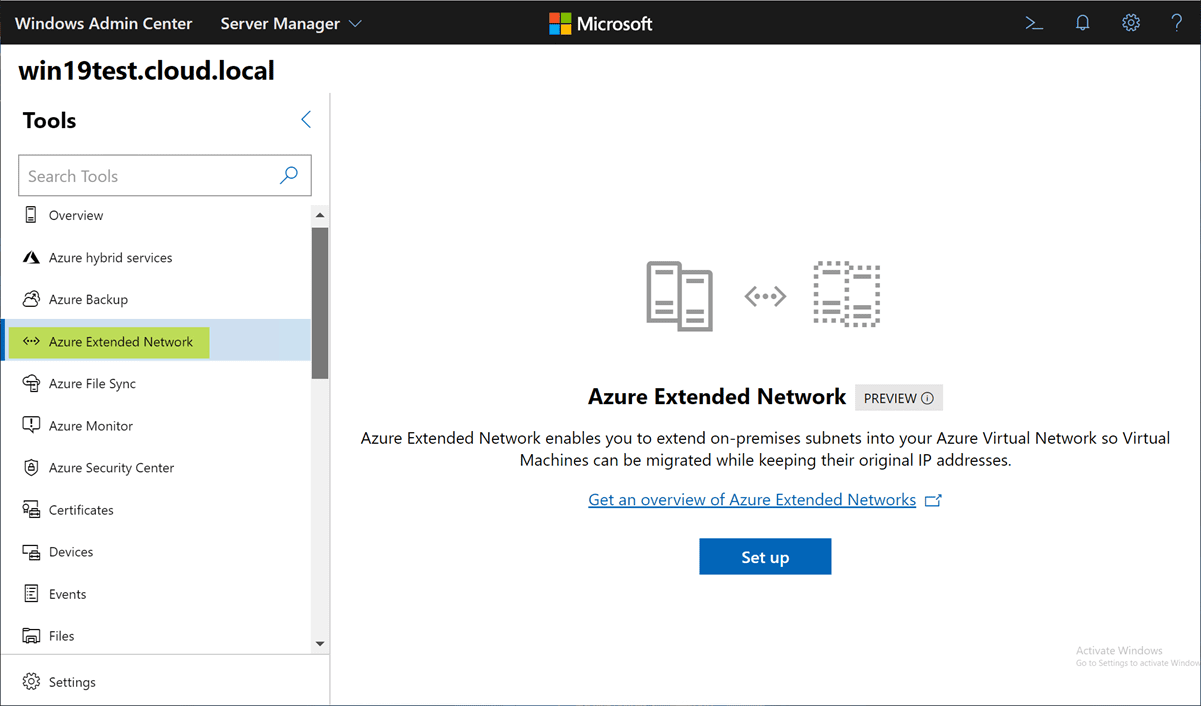Open the settings gear in header
This screenshot has width=1201, height=706.
pyautogui.click(x=1130, y=23)
